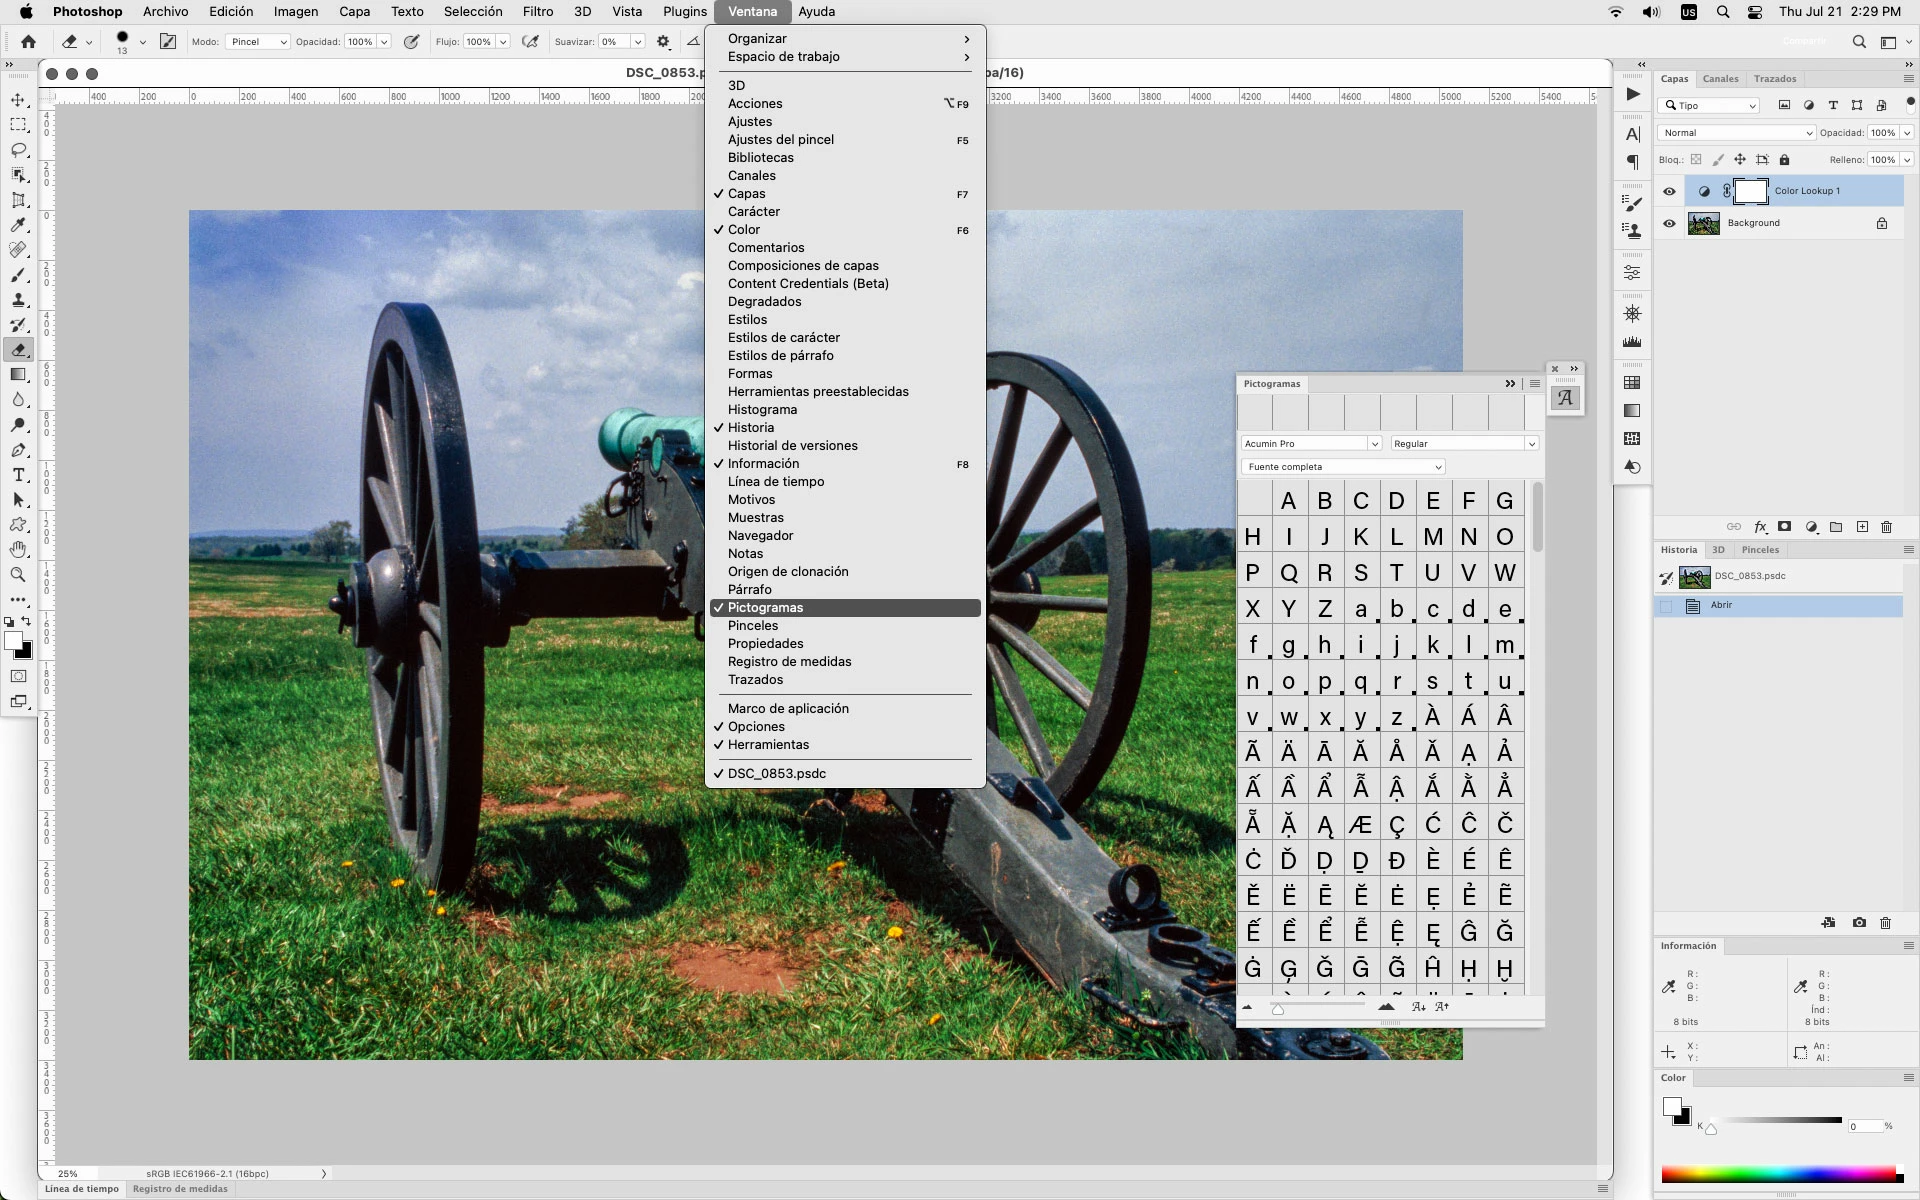Select the Hand tool

tap(18, 550)
